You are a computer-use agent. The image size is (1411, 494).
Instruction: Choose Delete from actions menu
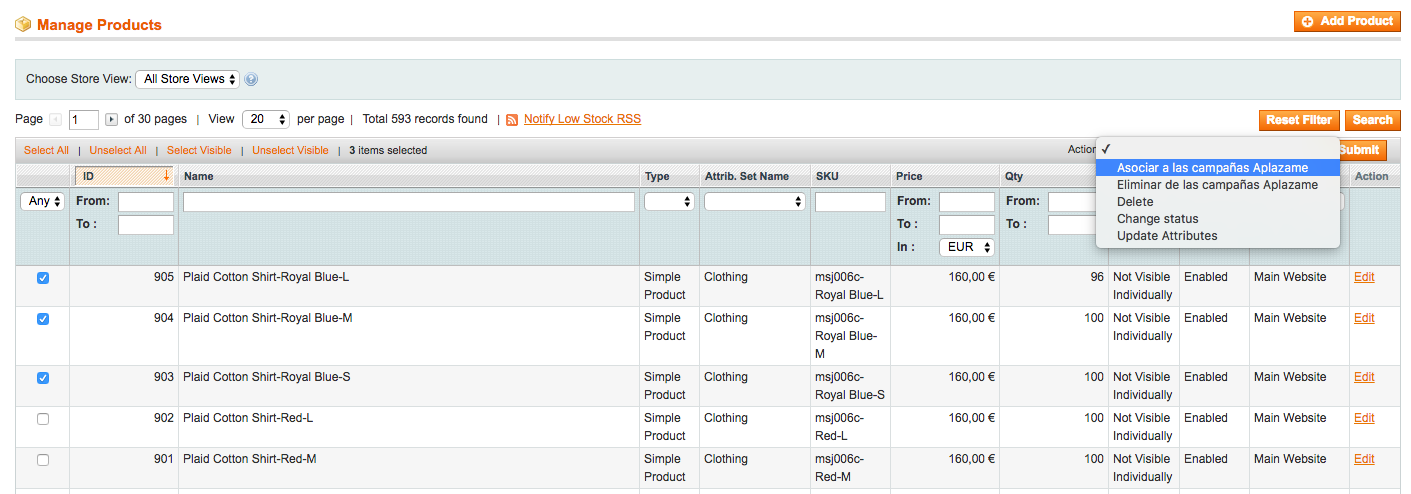pyautogui.click(x=1217, y=202)
